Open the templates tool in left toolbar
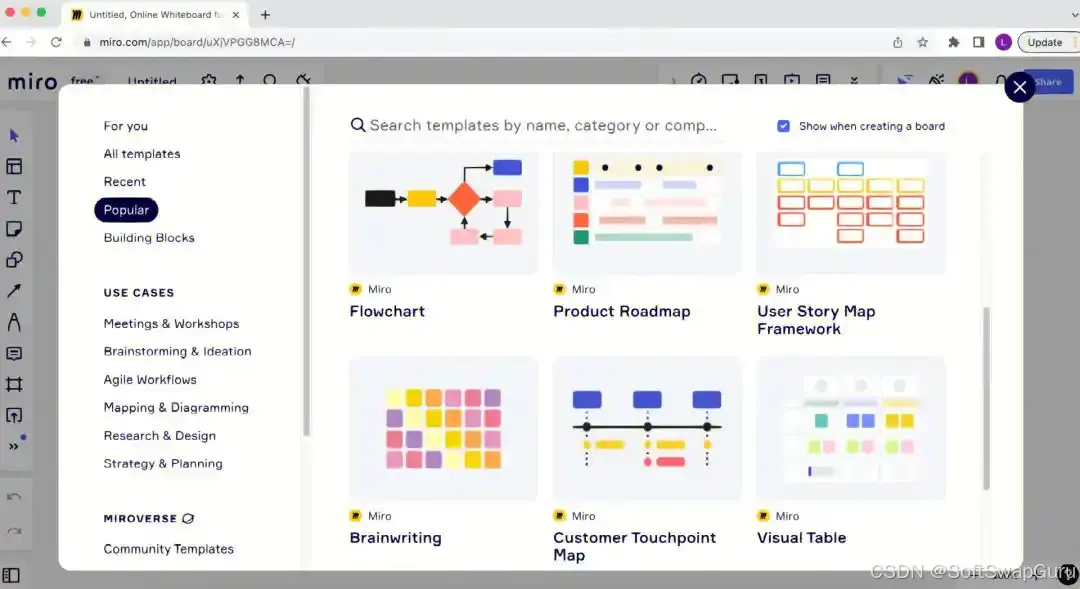 14,167
